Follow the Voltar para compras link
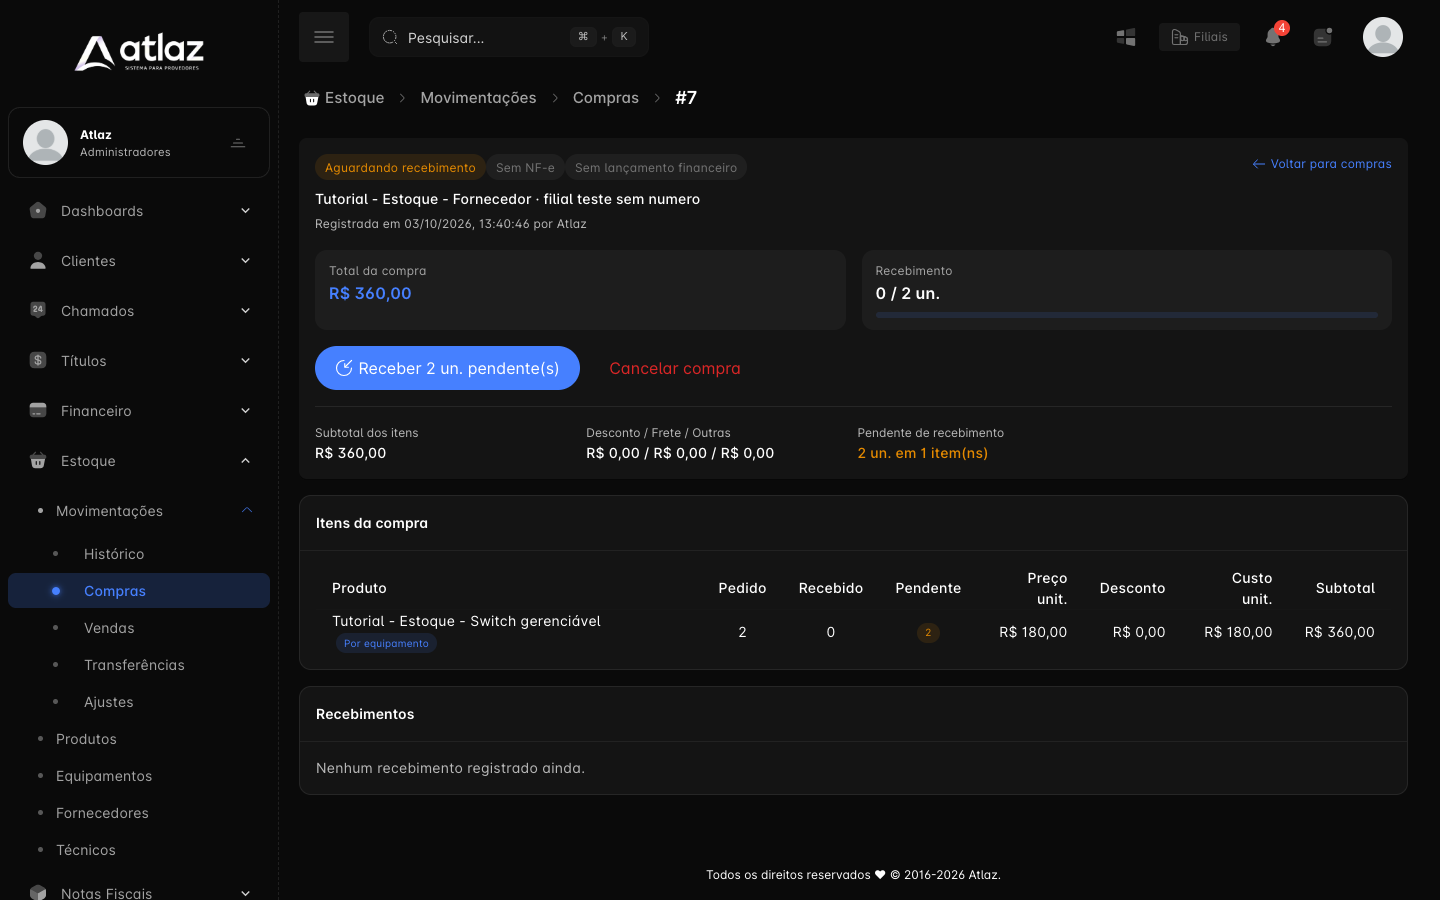1440x900 pixels. [x=1322, y=164]
